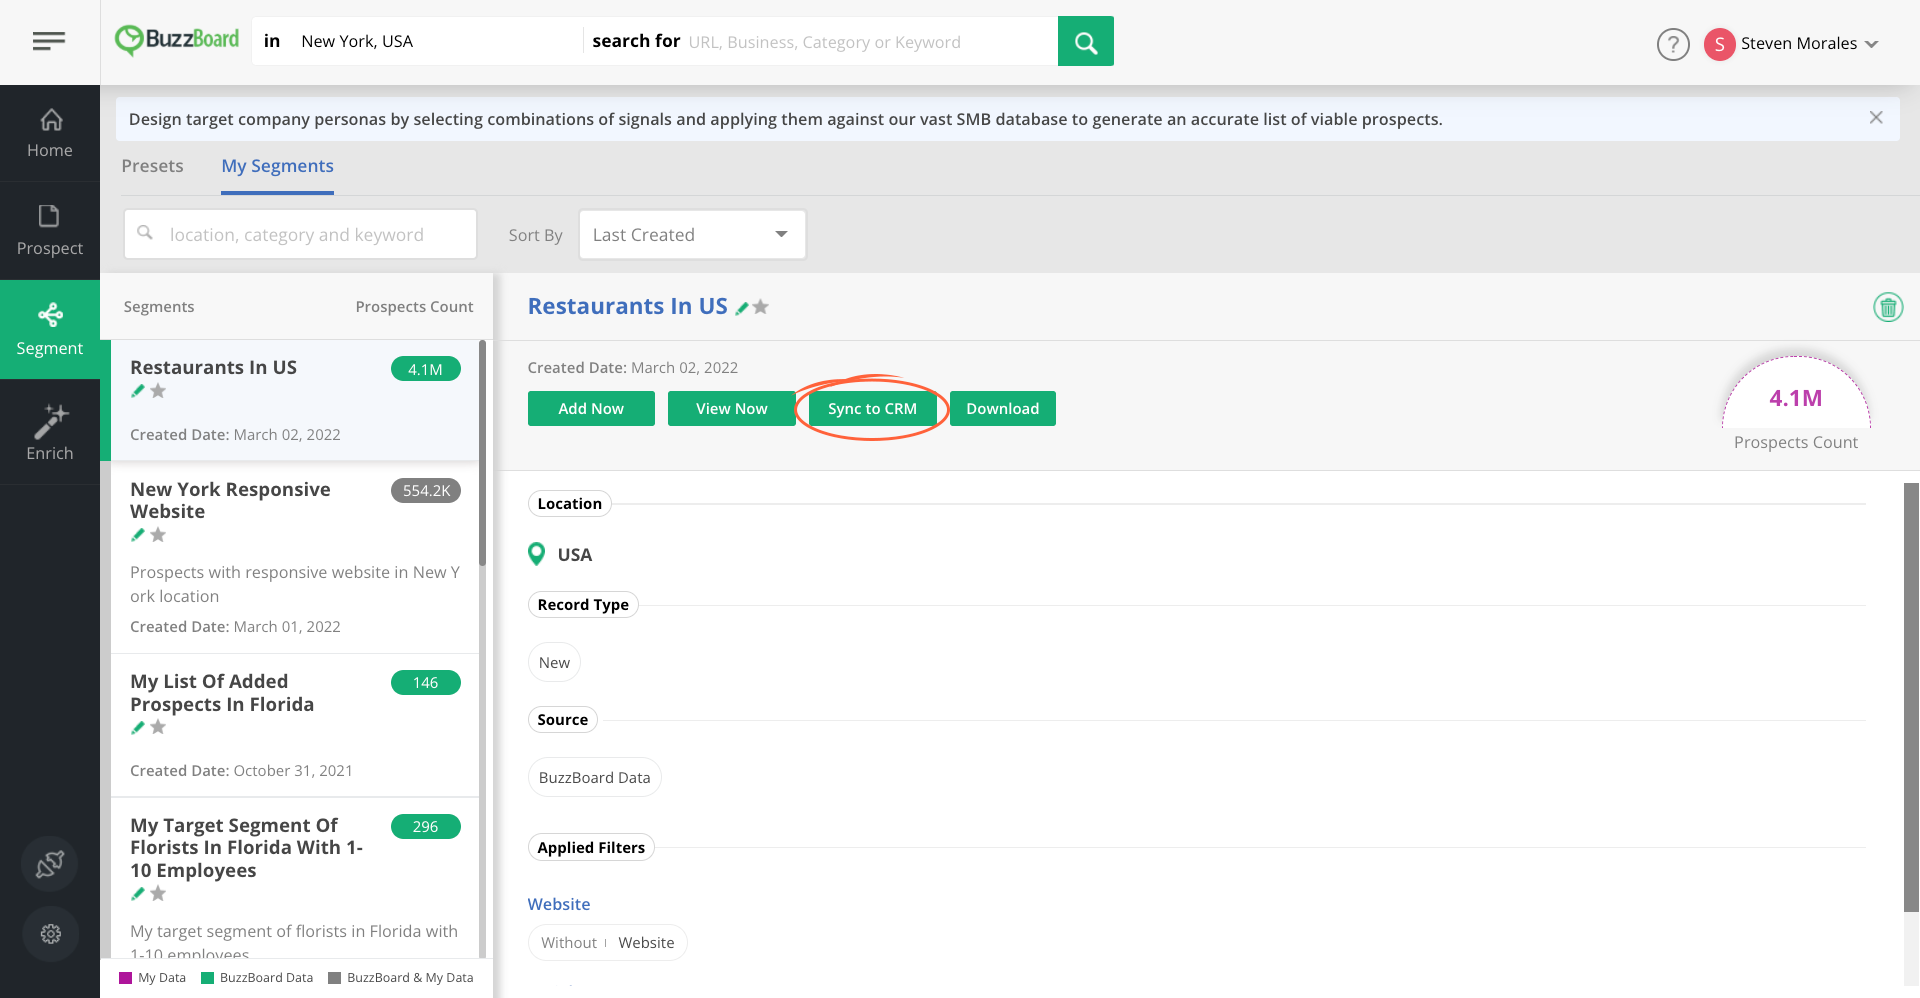Viewport: 1920px width, 998px height.
Task: Click the detail panel scrollbar
Action: (x=1911, y=696)
